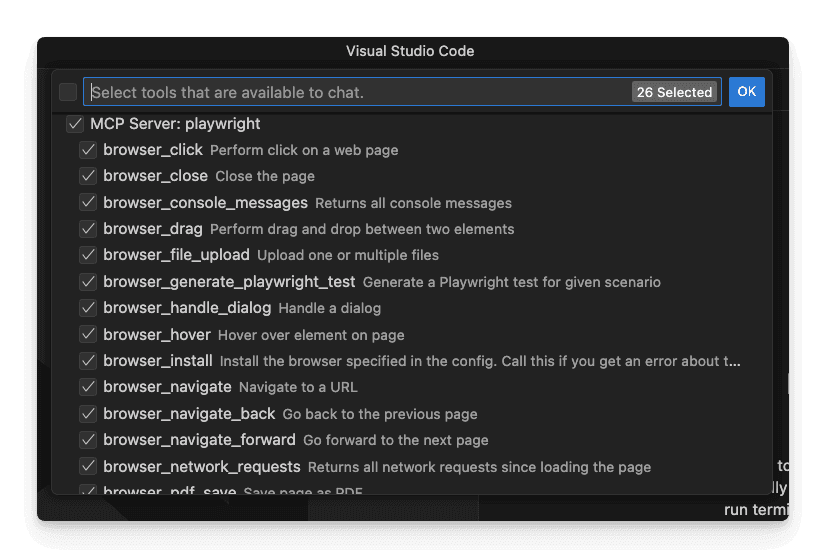Uncheck the browser_navigate_forward checkbox
Image resolution: width=826 pixels, height=558 pixels.
click(x=88, y=439)
